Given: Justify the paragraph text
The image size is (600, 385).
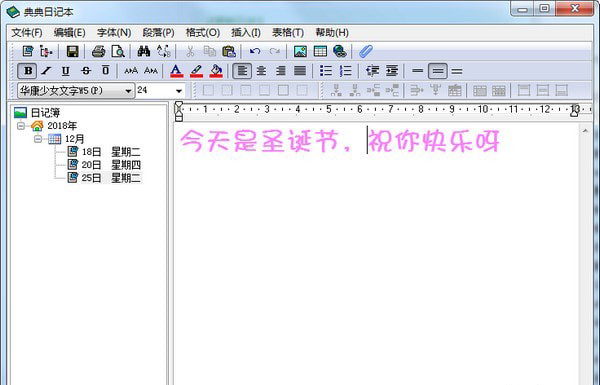Looking at the screenshot, I should pyautogui.click(x=300, y=71).
